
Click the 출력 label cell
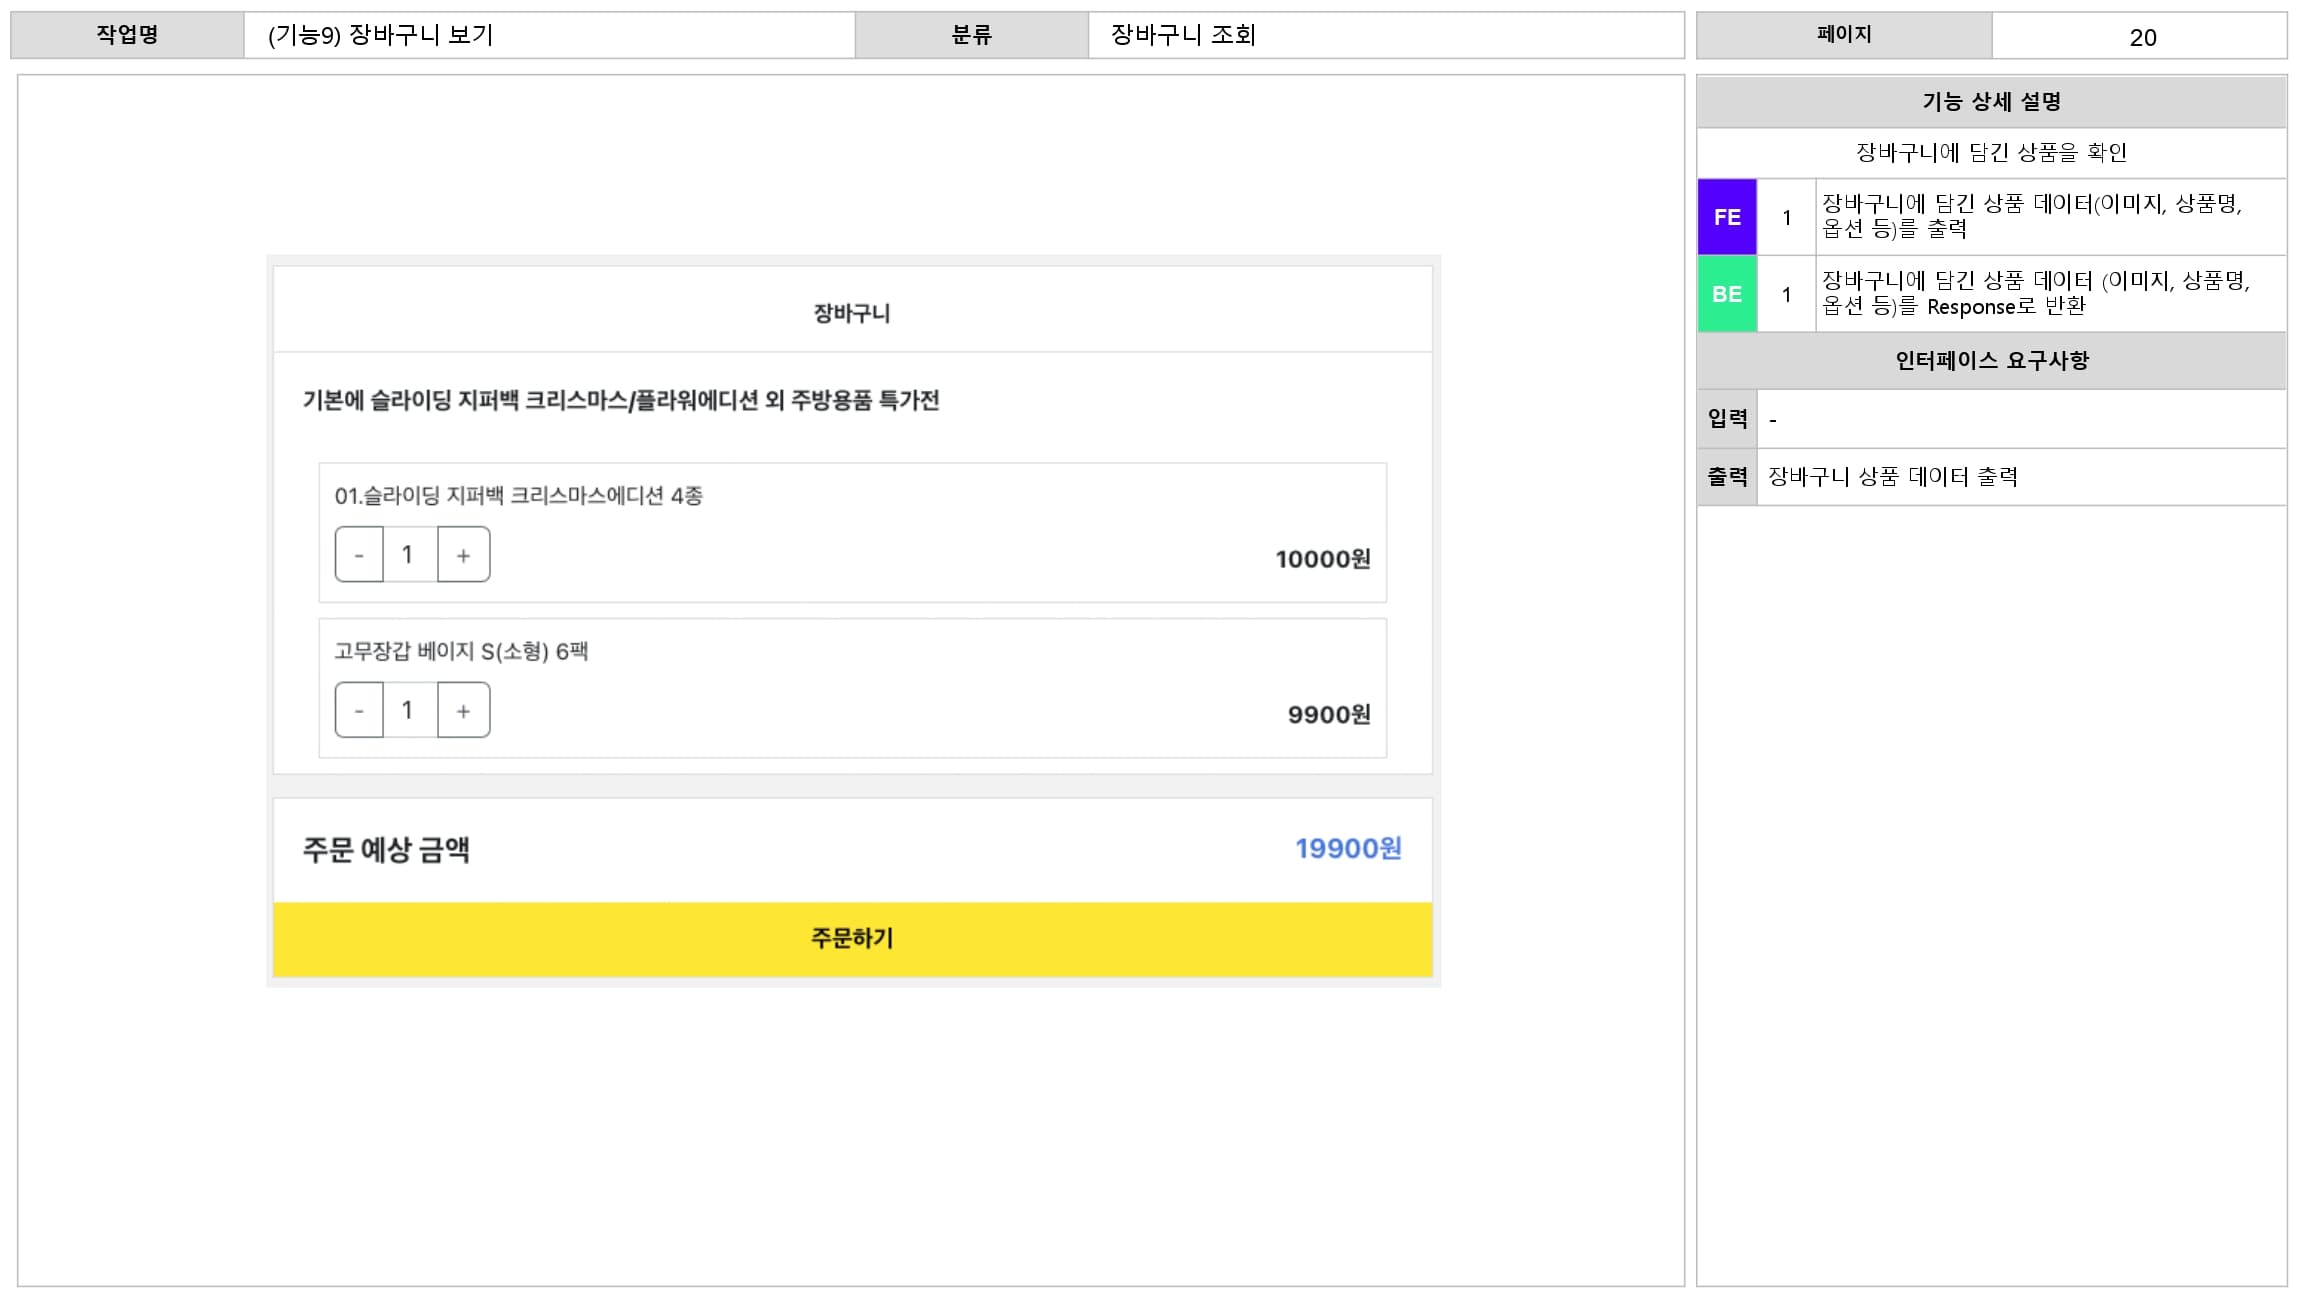pyautogui.click(x=1727, y=477)
